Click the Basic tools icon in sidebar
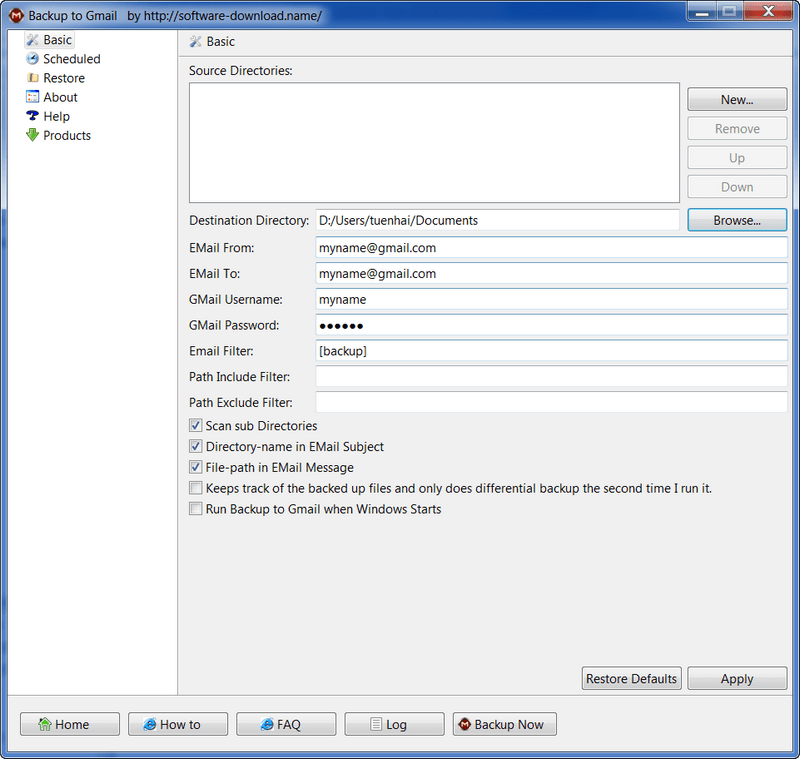Image resolution: width=800 pixels, height=759 pixels. point(33,40)
